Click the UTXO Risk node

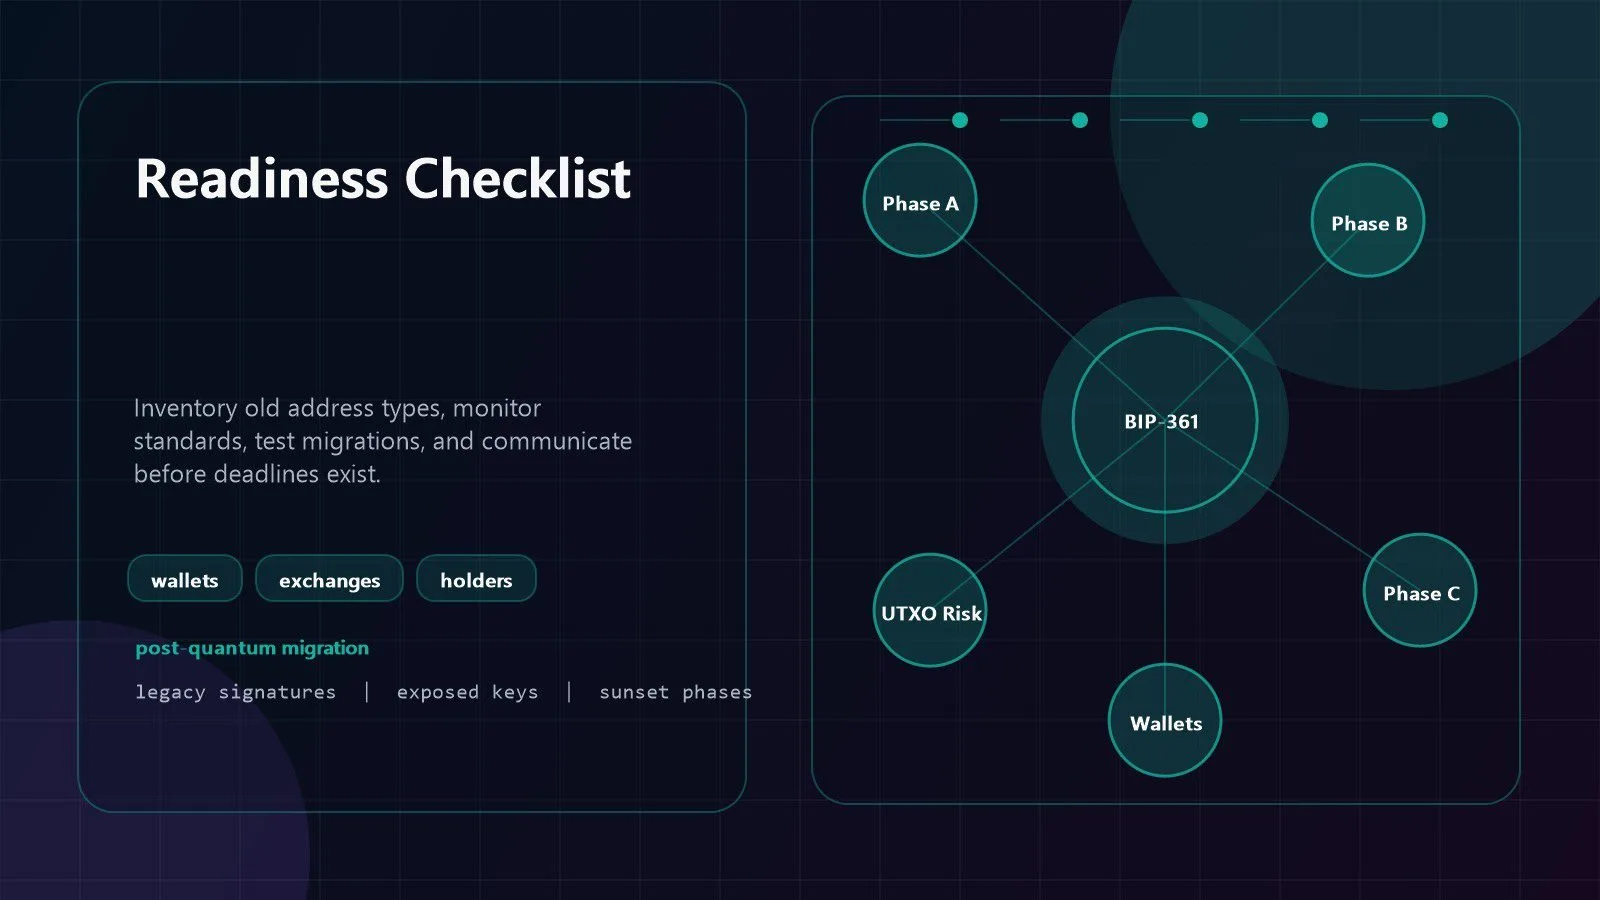click(x=930, y=610)
